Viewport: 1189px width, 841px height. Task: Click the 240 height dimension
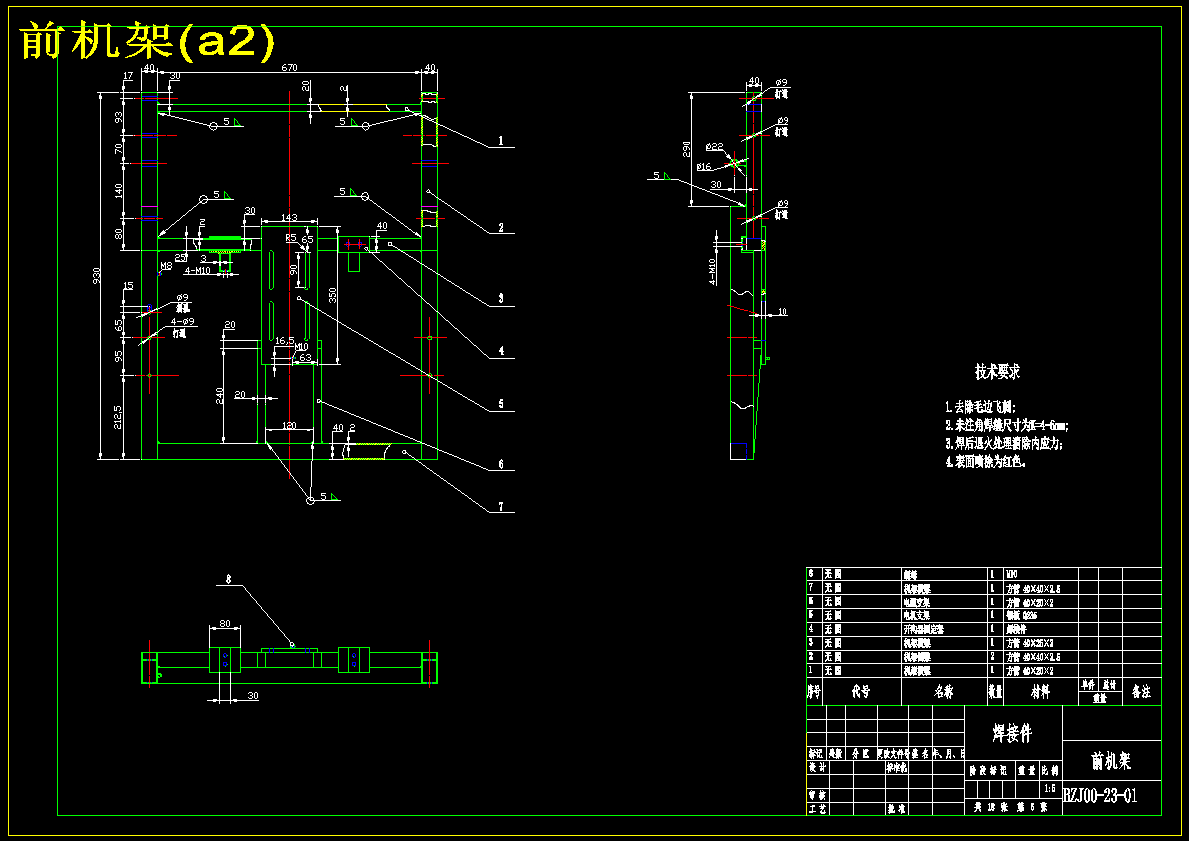(x=219, y=395)
